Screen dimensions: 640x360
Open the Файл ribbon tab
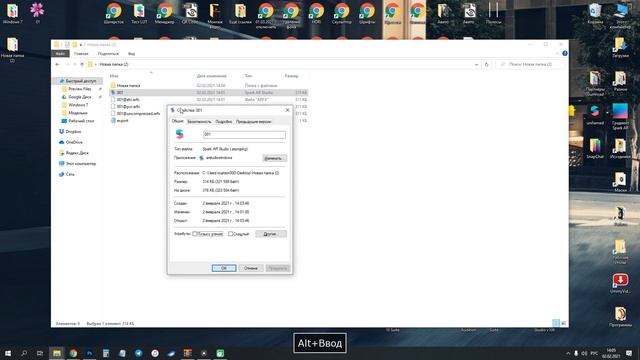click(60, 53)
